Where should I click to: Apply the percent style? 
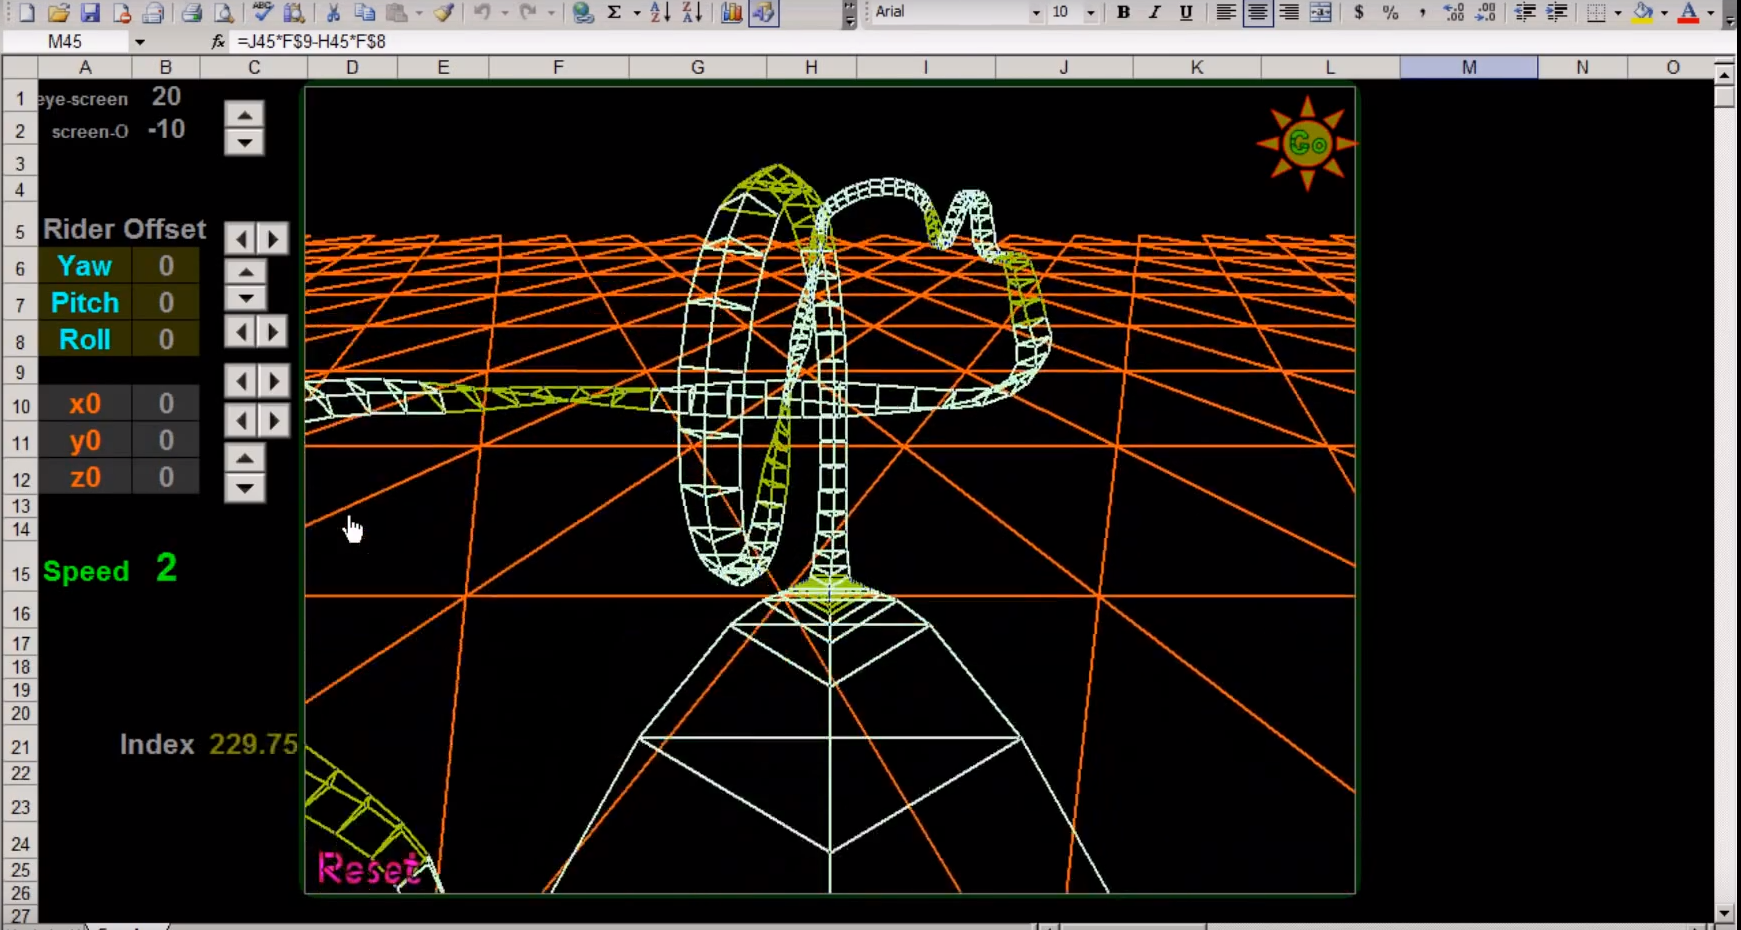tap(1390, 13)
